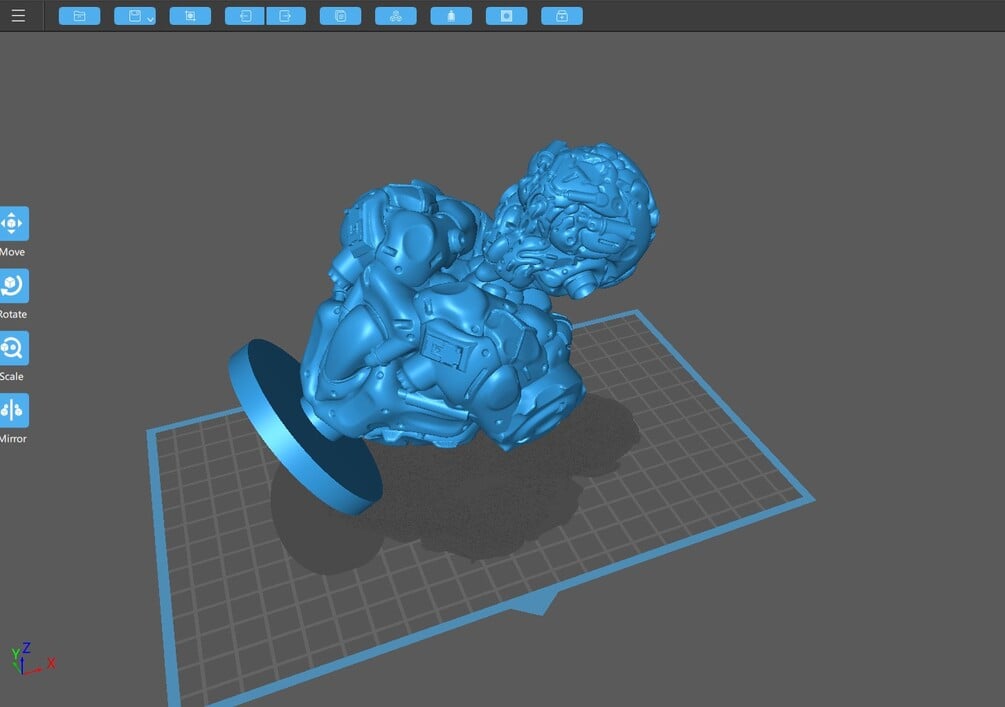
Task: Click the last toolbar icon with plus box
Action: [x=562, y=16]
